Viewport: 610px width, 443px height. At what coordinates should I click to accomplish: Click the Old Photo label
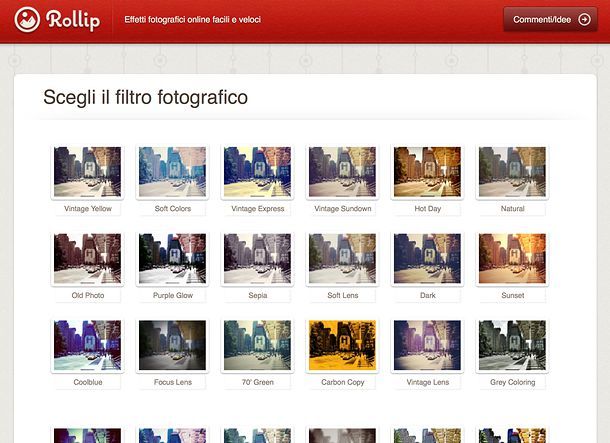88,296
